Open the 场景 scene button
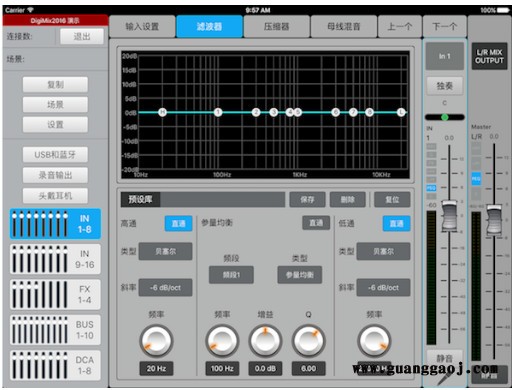Image resolution: width=520 pixels, height=390 pixels. (x=55, y=105)
